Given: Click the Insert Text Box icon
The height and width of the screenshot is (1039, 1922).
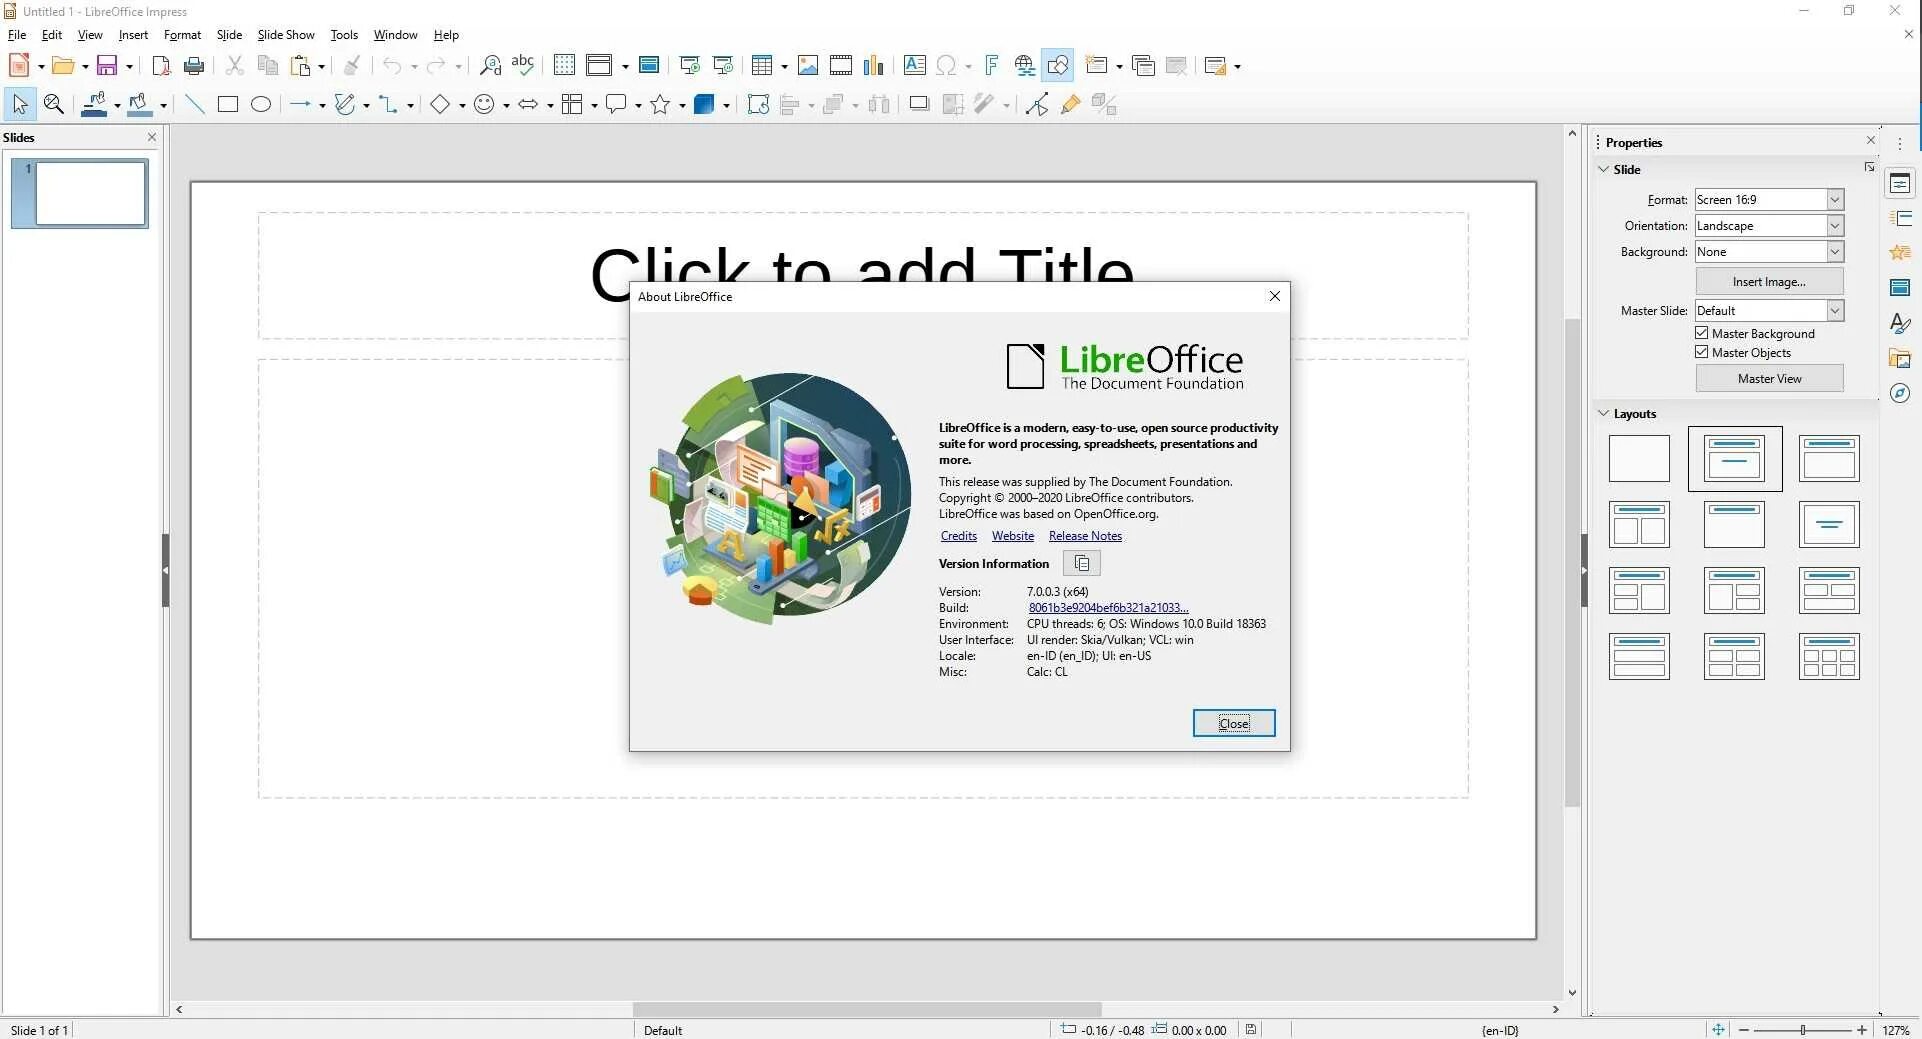Looking at the screenshot, I should coord(914,66).
